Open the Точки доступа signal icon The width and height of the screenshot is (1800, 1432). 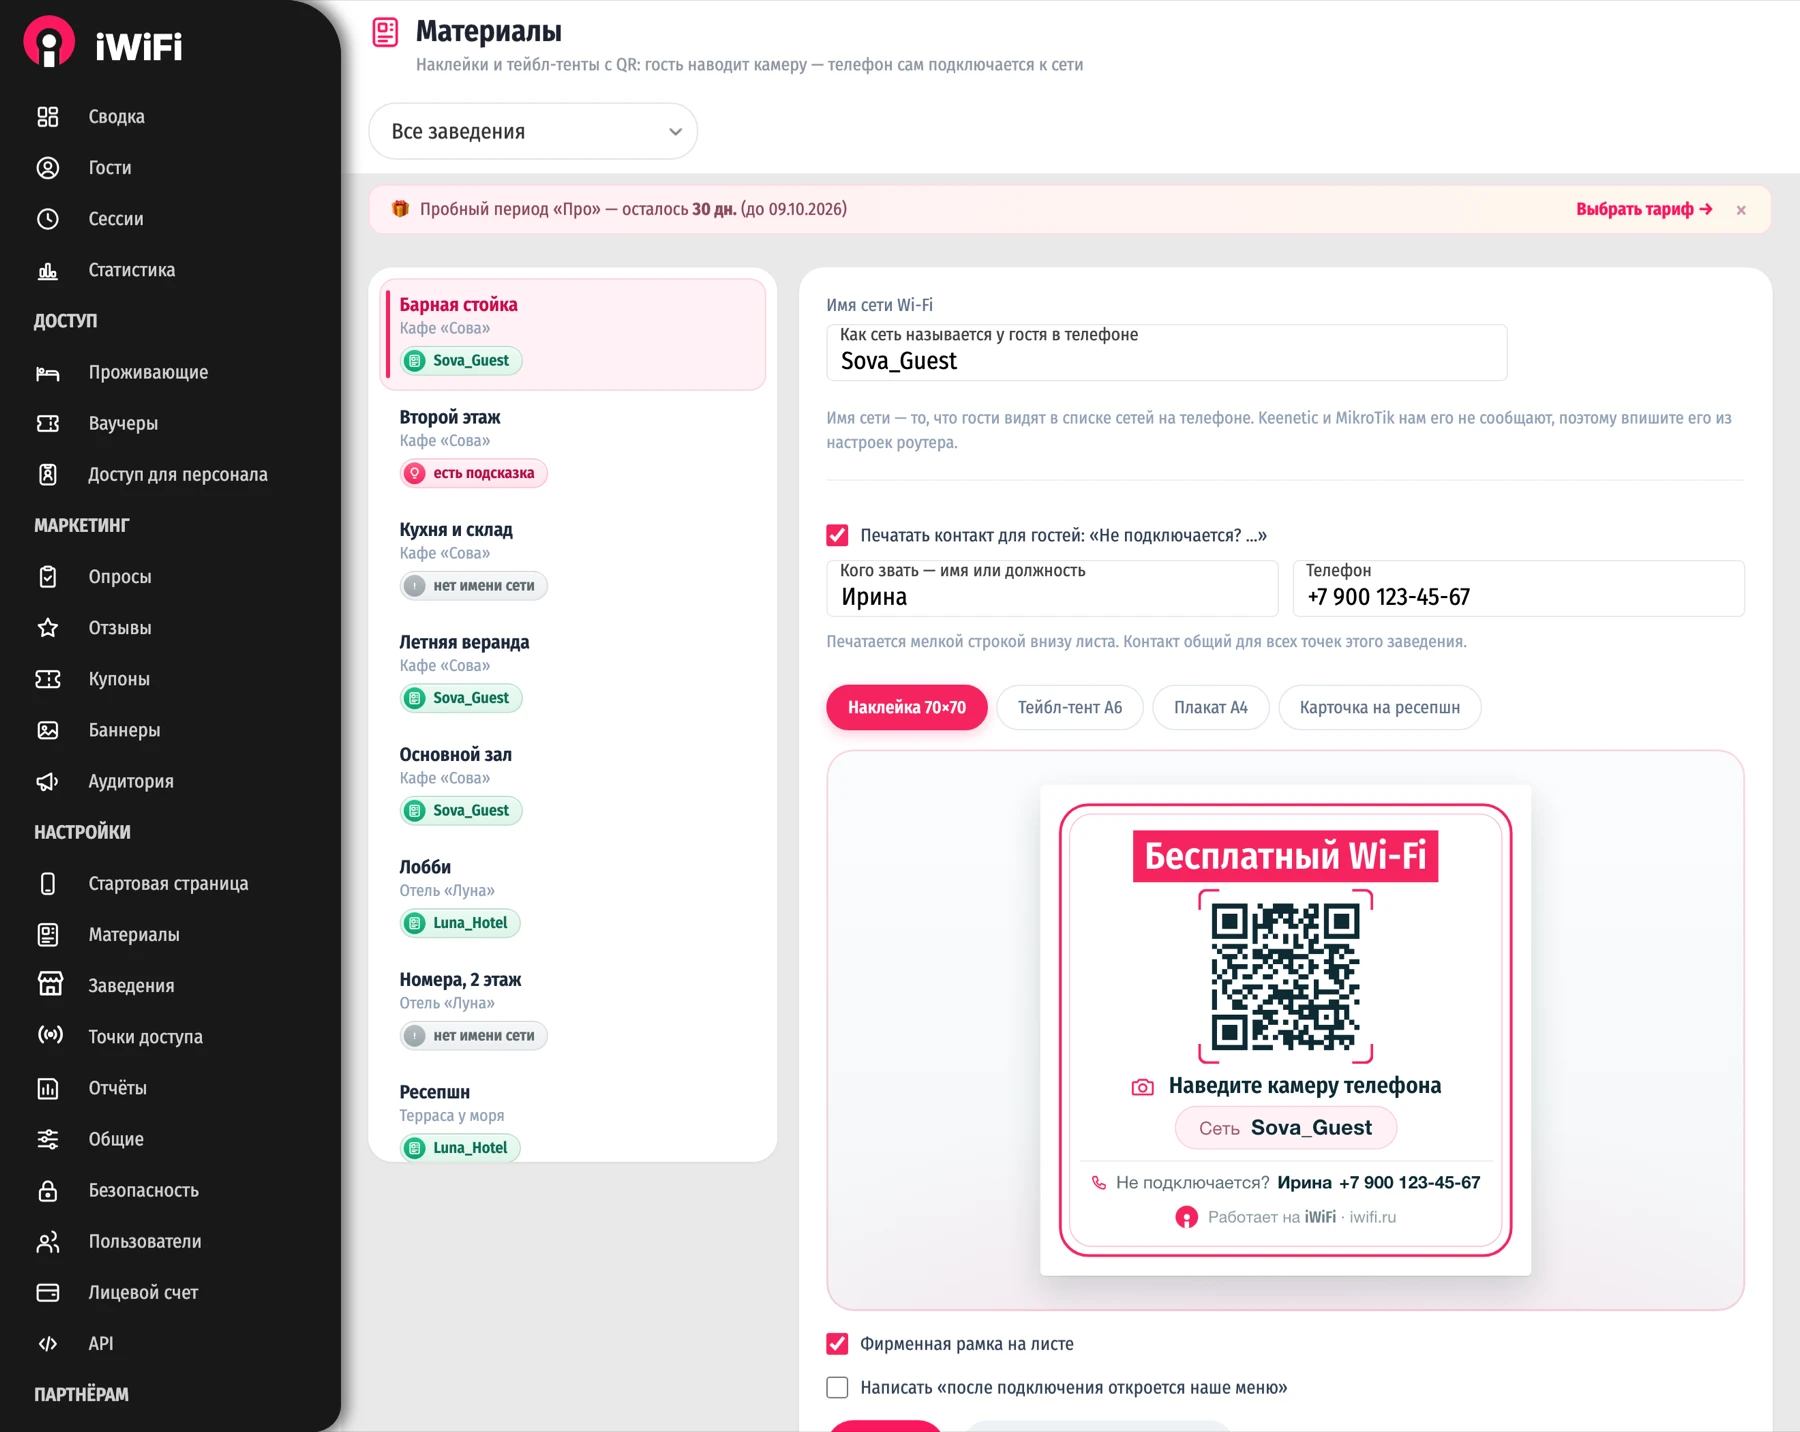(50, 1036)
